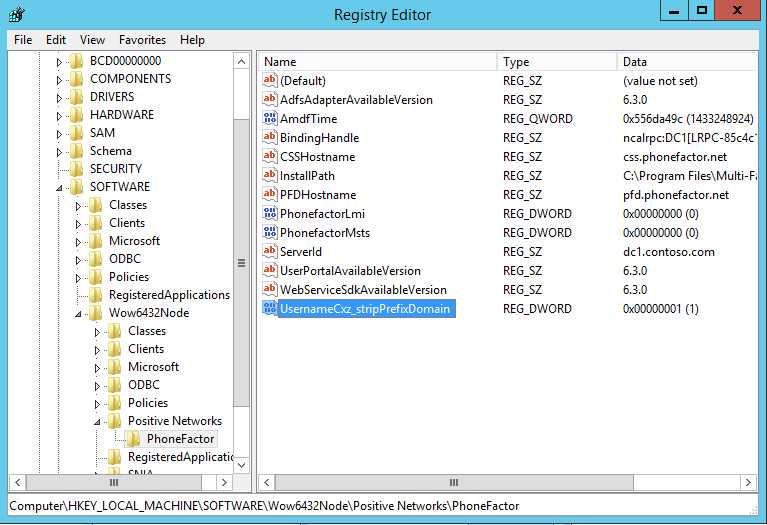Click the Wow6432Node folder icon
Viewport: 767px width, 525px height.
click(95, 313)
